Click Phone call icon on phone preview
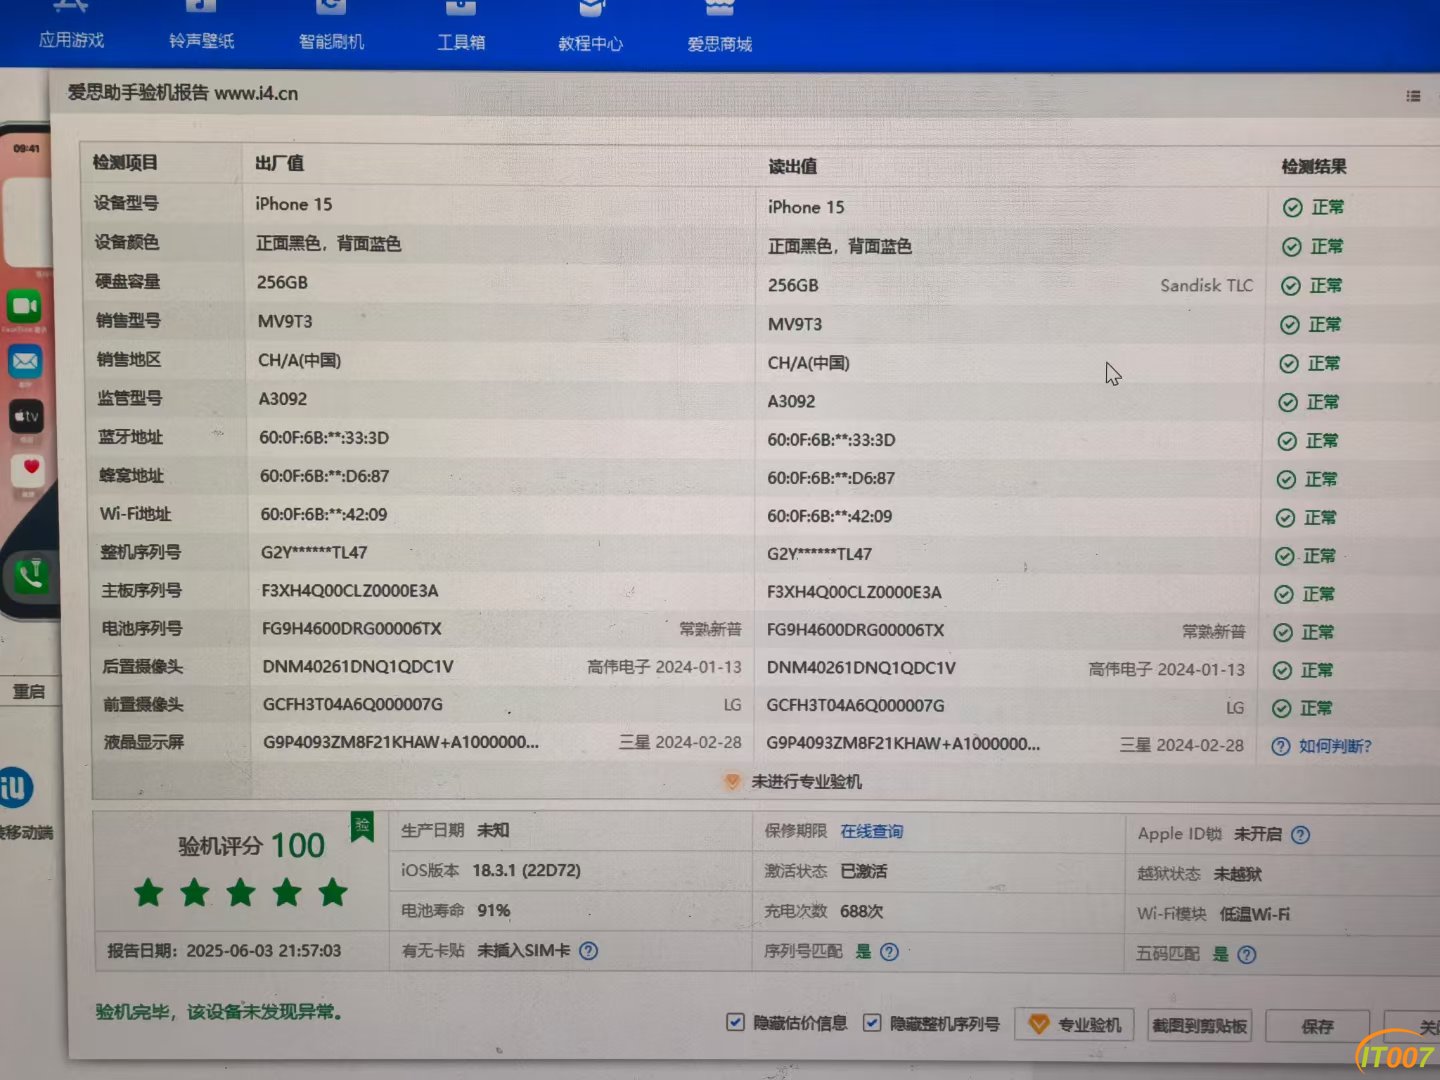 (32, 575)
